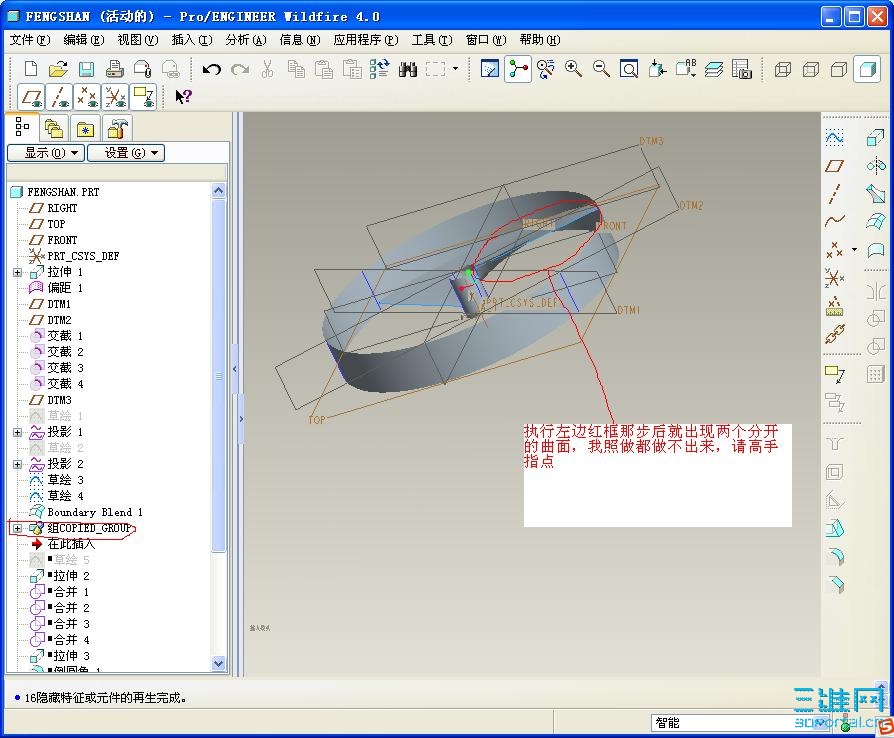Image resolution: width=894 pixels, height=738 pixels.
Task: Click the 显示 button above model tree
Action: click(45, 153)
